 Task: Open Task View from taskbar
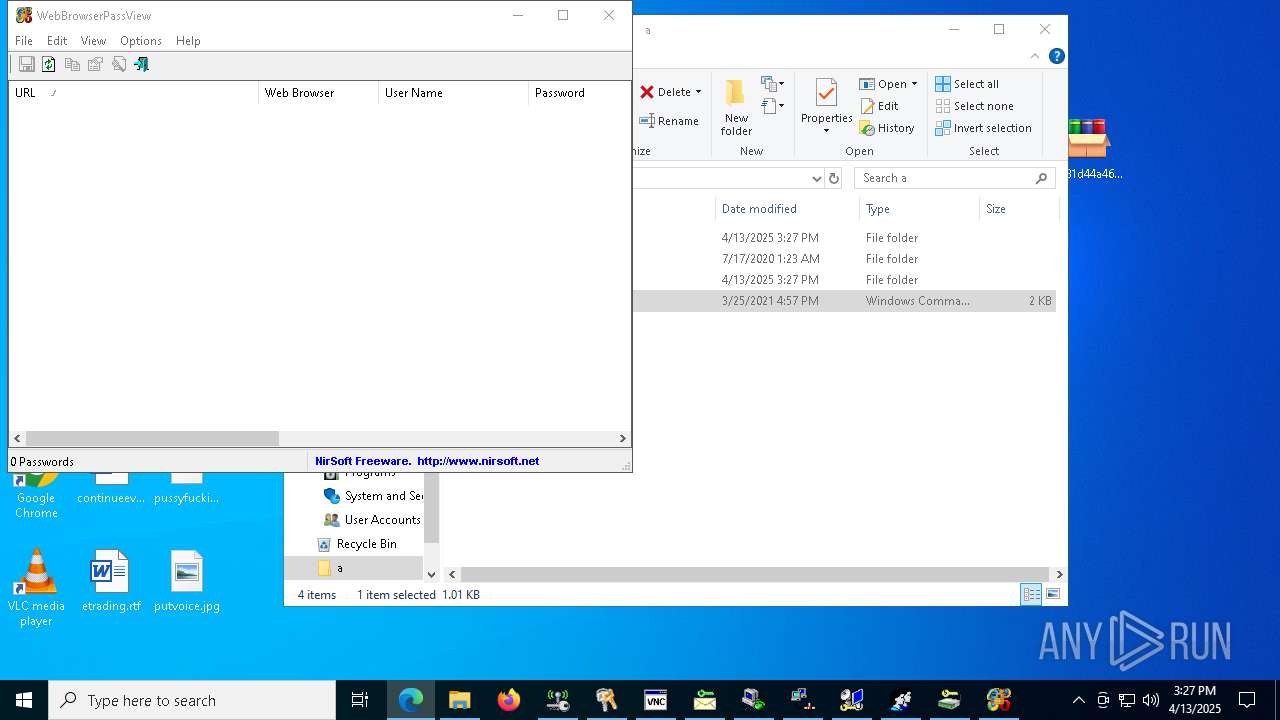(360, 700)
